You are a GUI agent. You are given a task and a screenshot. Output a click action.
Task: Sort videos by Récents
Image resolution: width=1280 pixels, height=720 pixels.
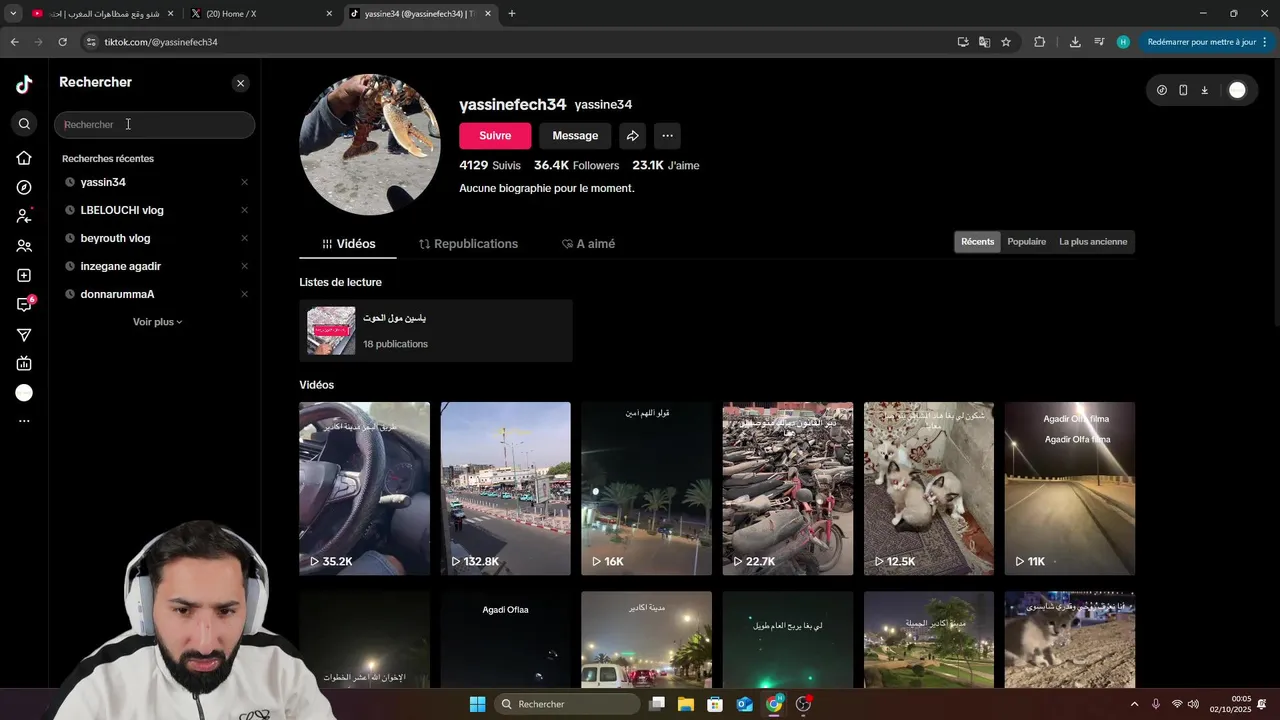click(x=977, y=242)
